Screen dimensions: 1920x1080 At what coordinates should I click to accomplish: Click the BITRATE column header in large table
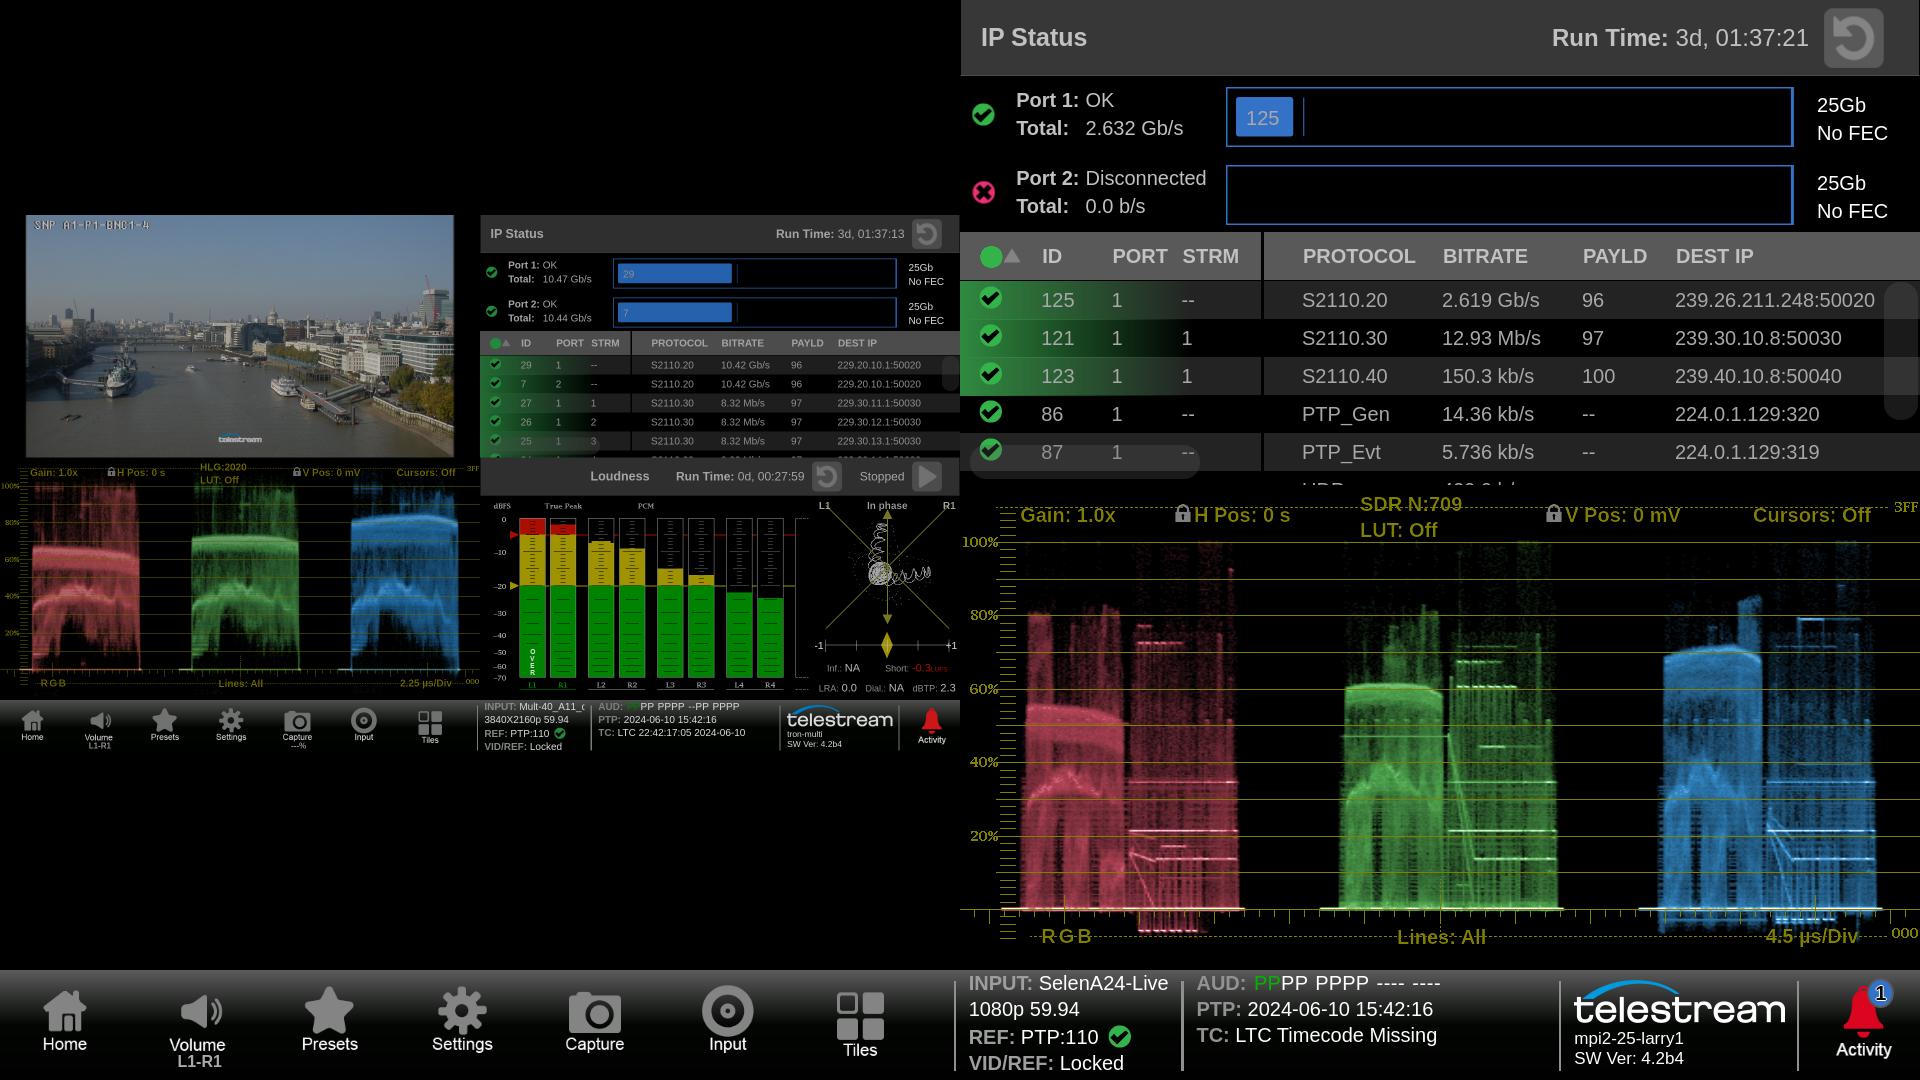[x=1484, y=256]
